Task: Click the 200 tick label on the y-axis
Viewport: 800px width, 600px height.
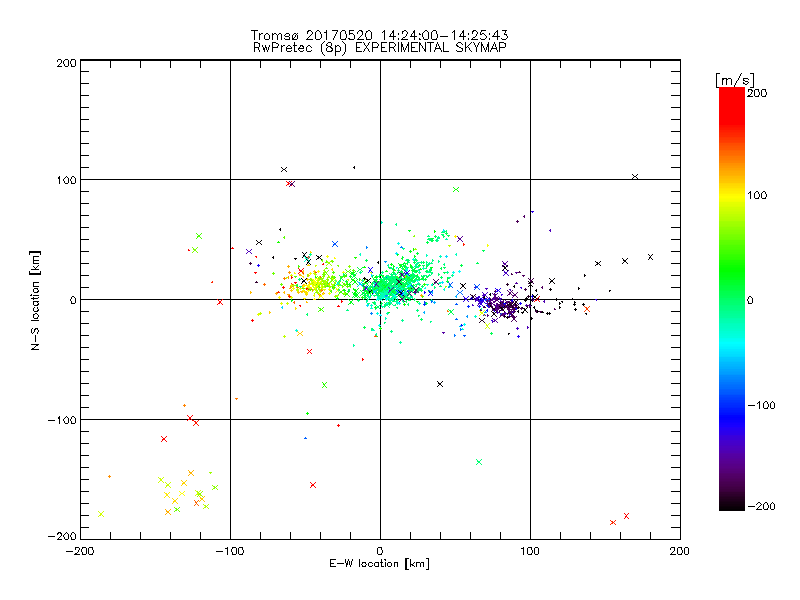Action: point(64,63)
